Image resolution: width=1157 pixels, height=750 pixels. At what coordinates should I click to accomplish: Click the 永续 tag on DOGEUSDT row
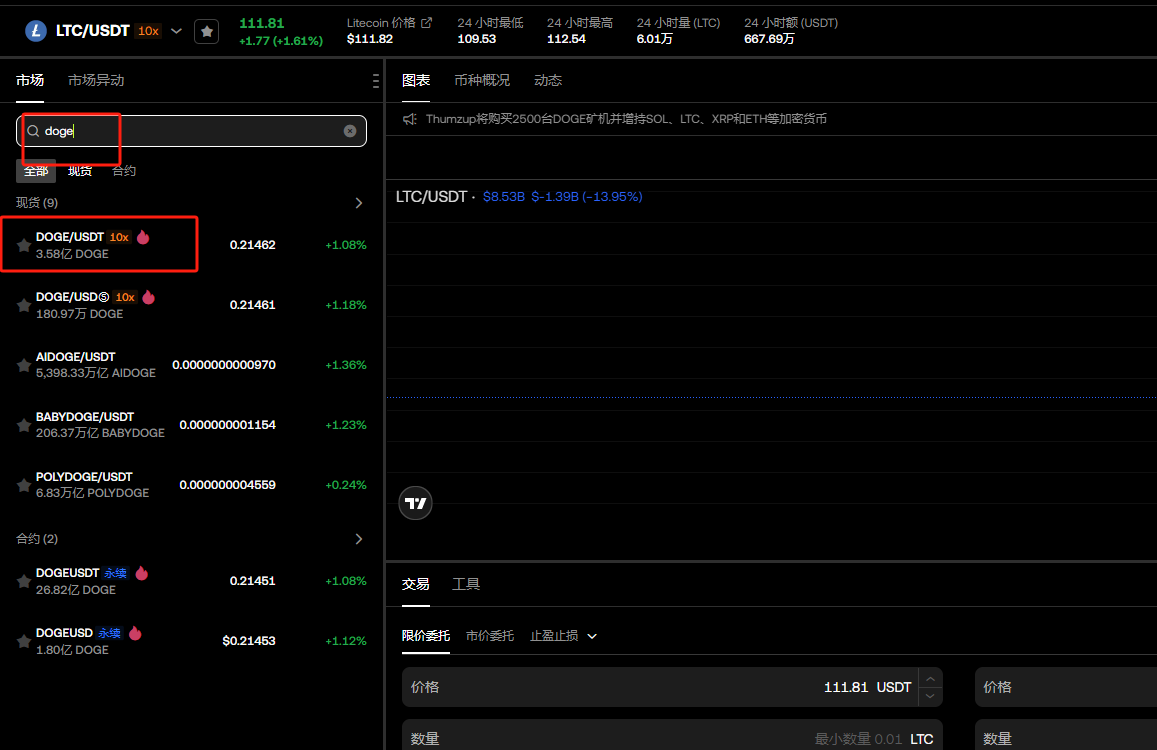pos(115,573)
